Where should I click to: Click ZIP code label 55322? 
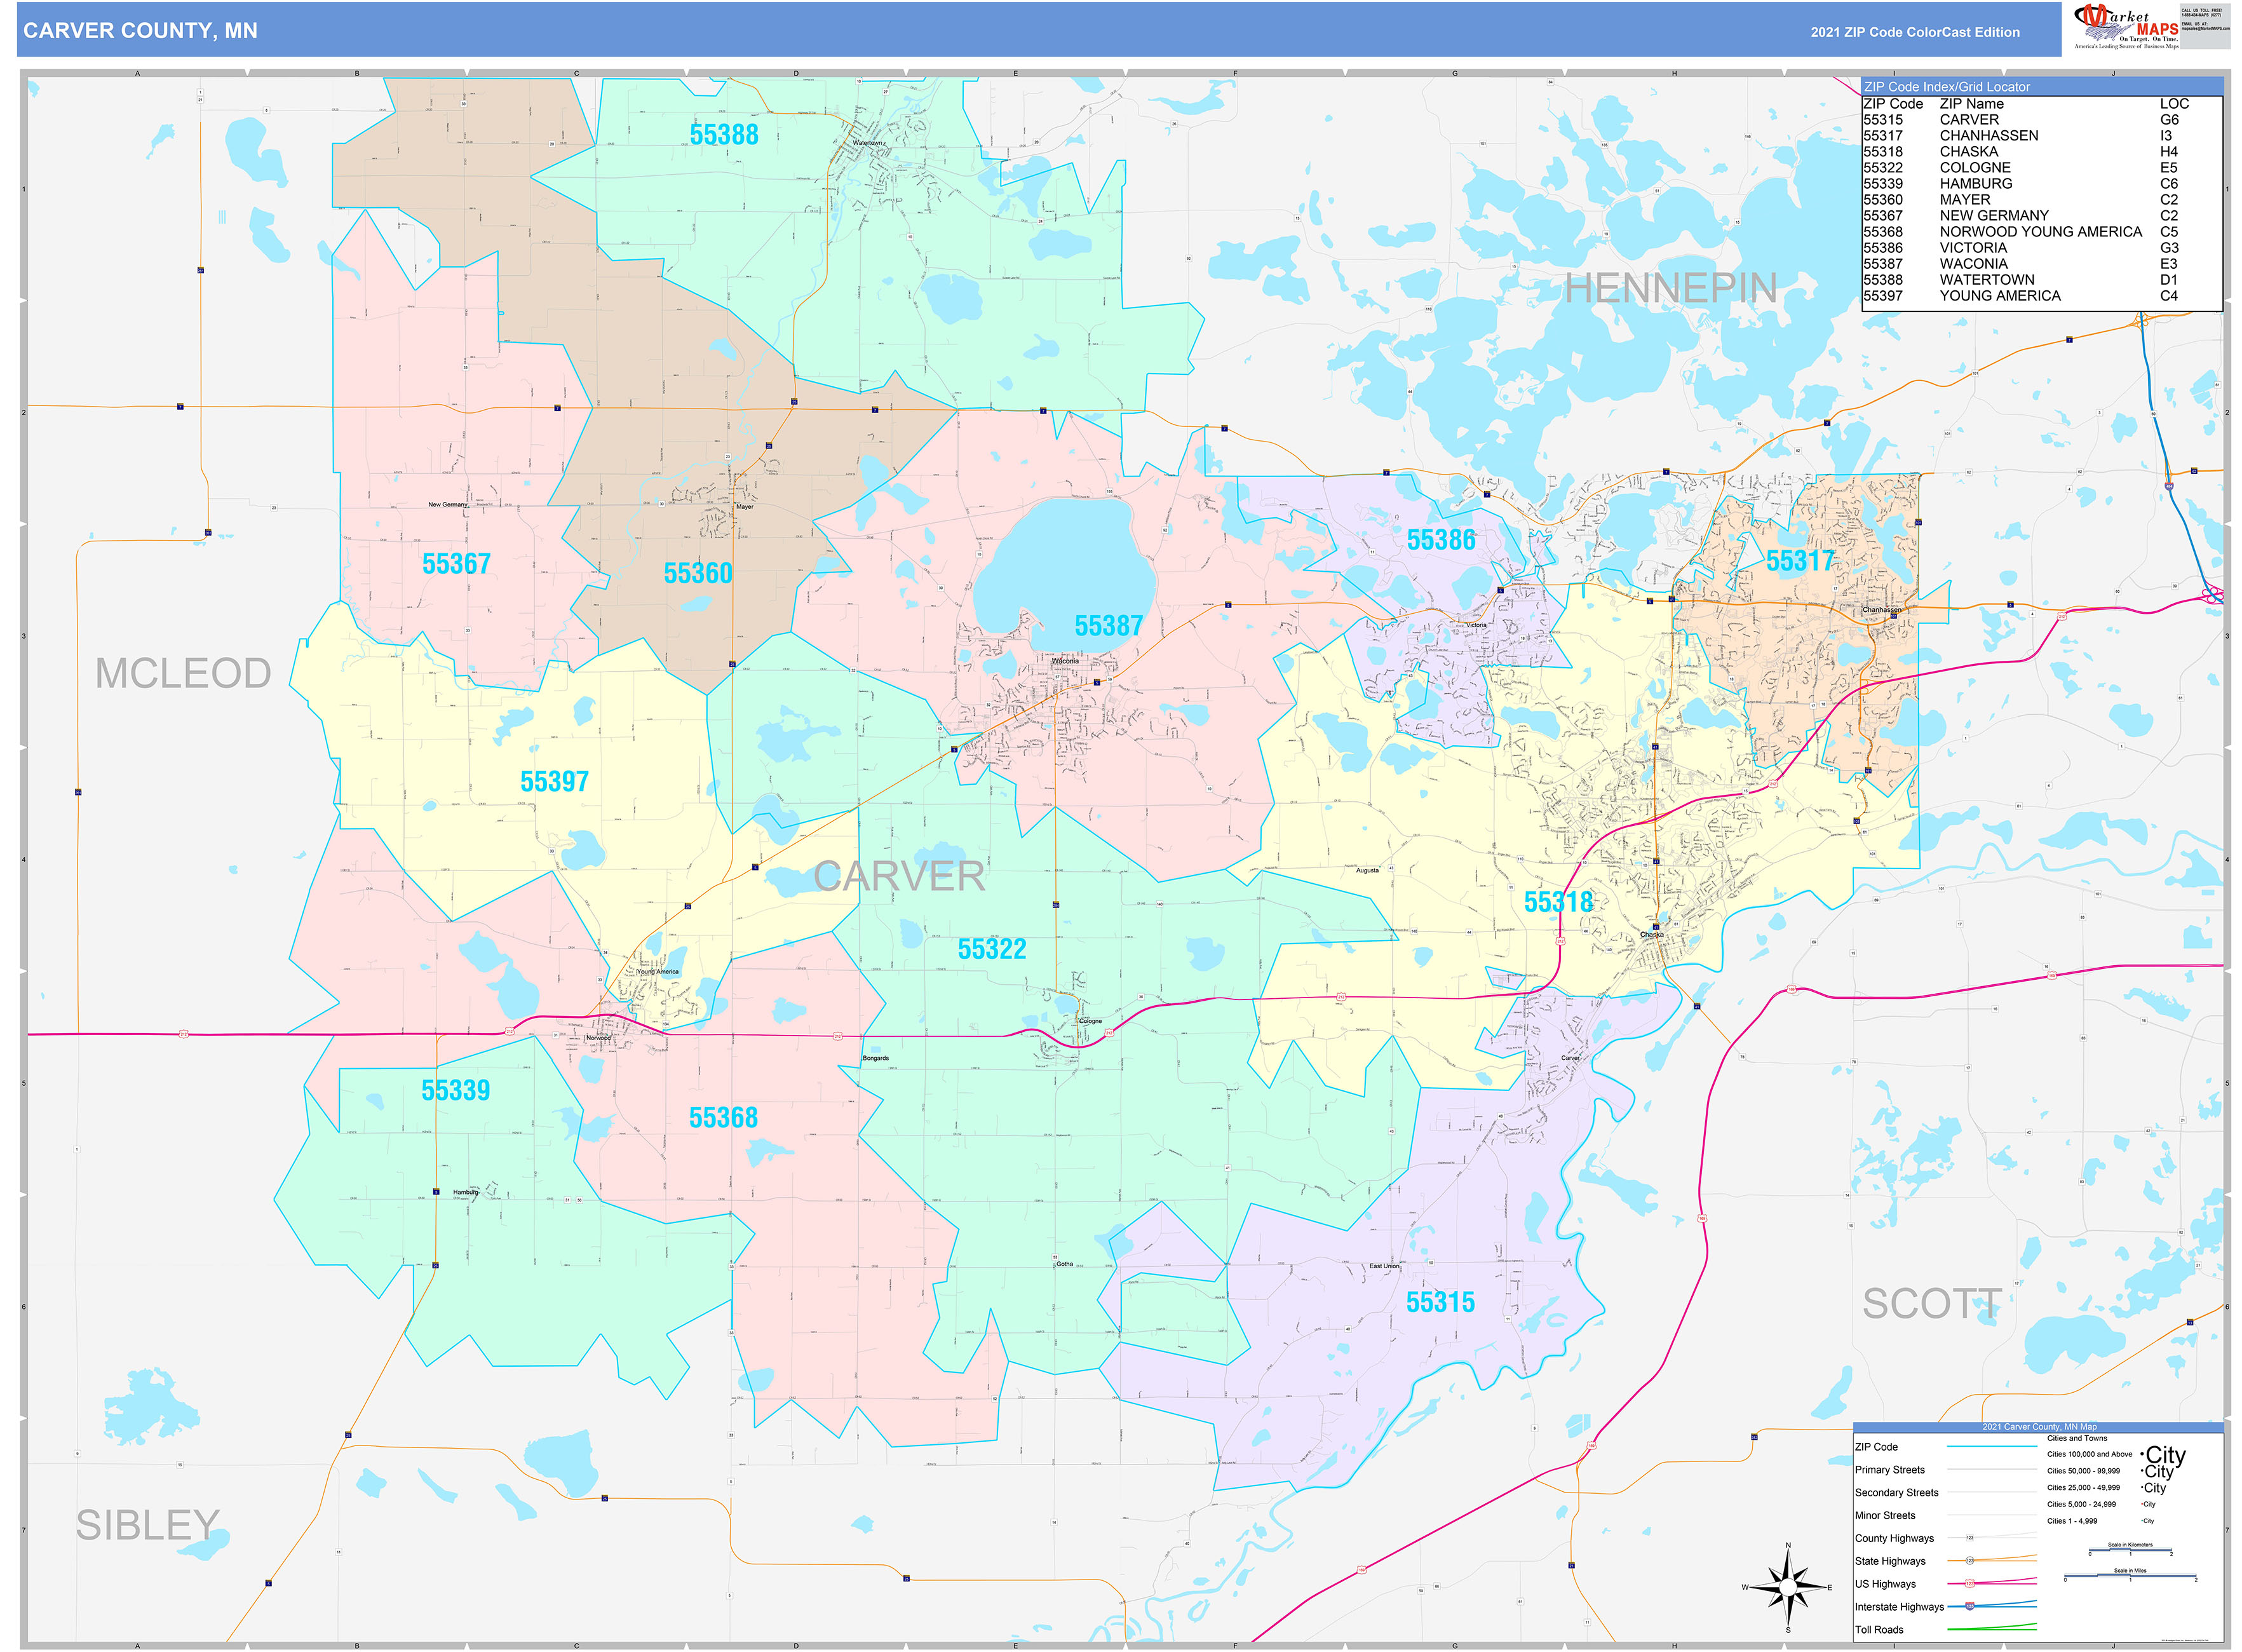(992, 949)
